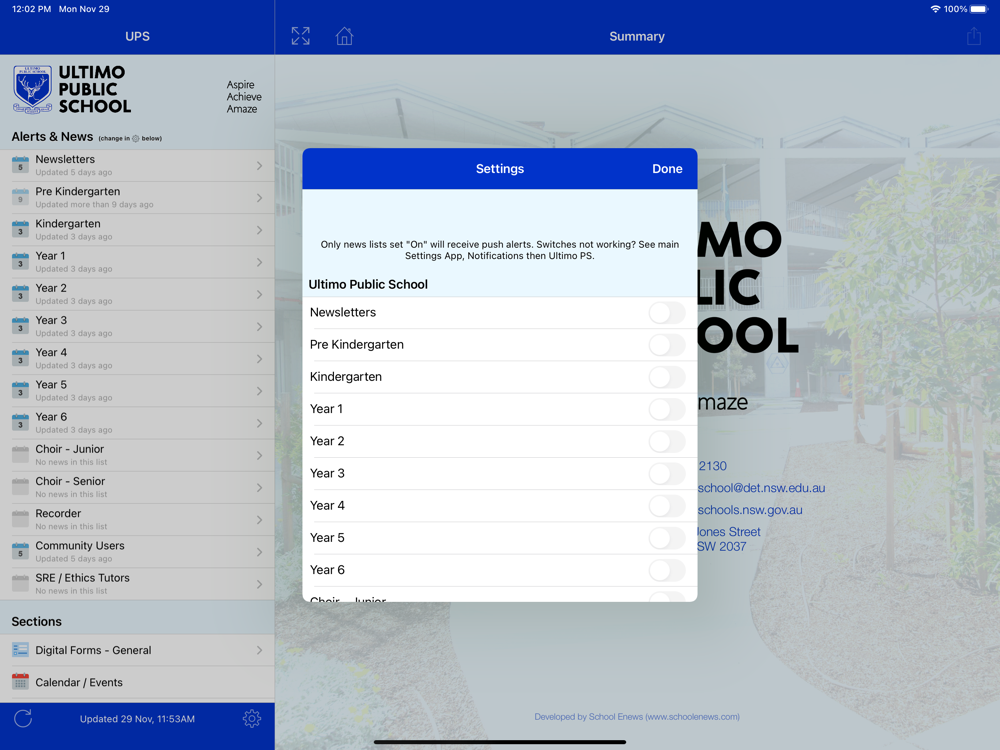Turn on the Year 4 switch
Viewport: 1000px width, 750px height.
[x=667, y=506]
